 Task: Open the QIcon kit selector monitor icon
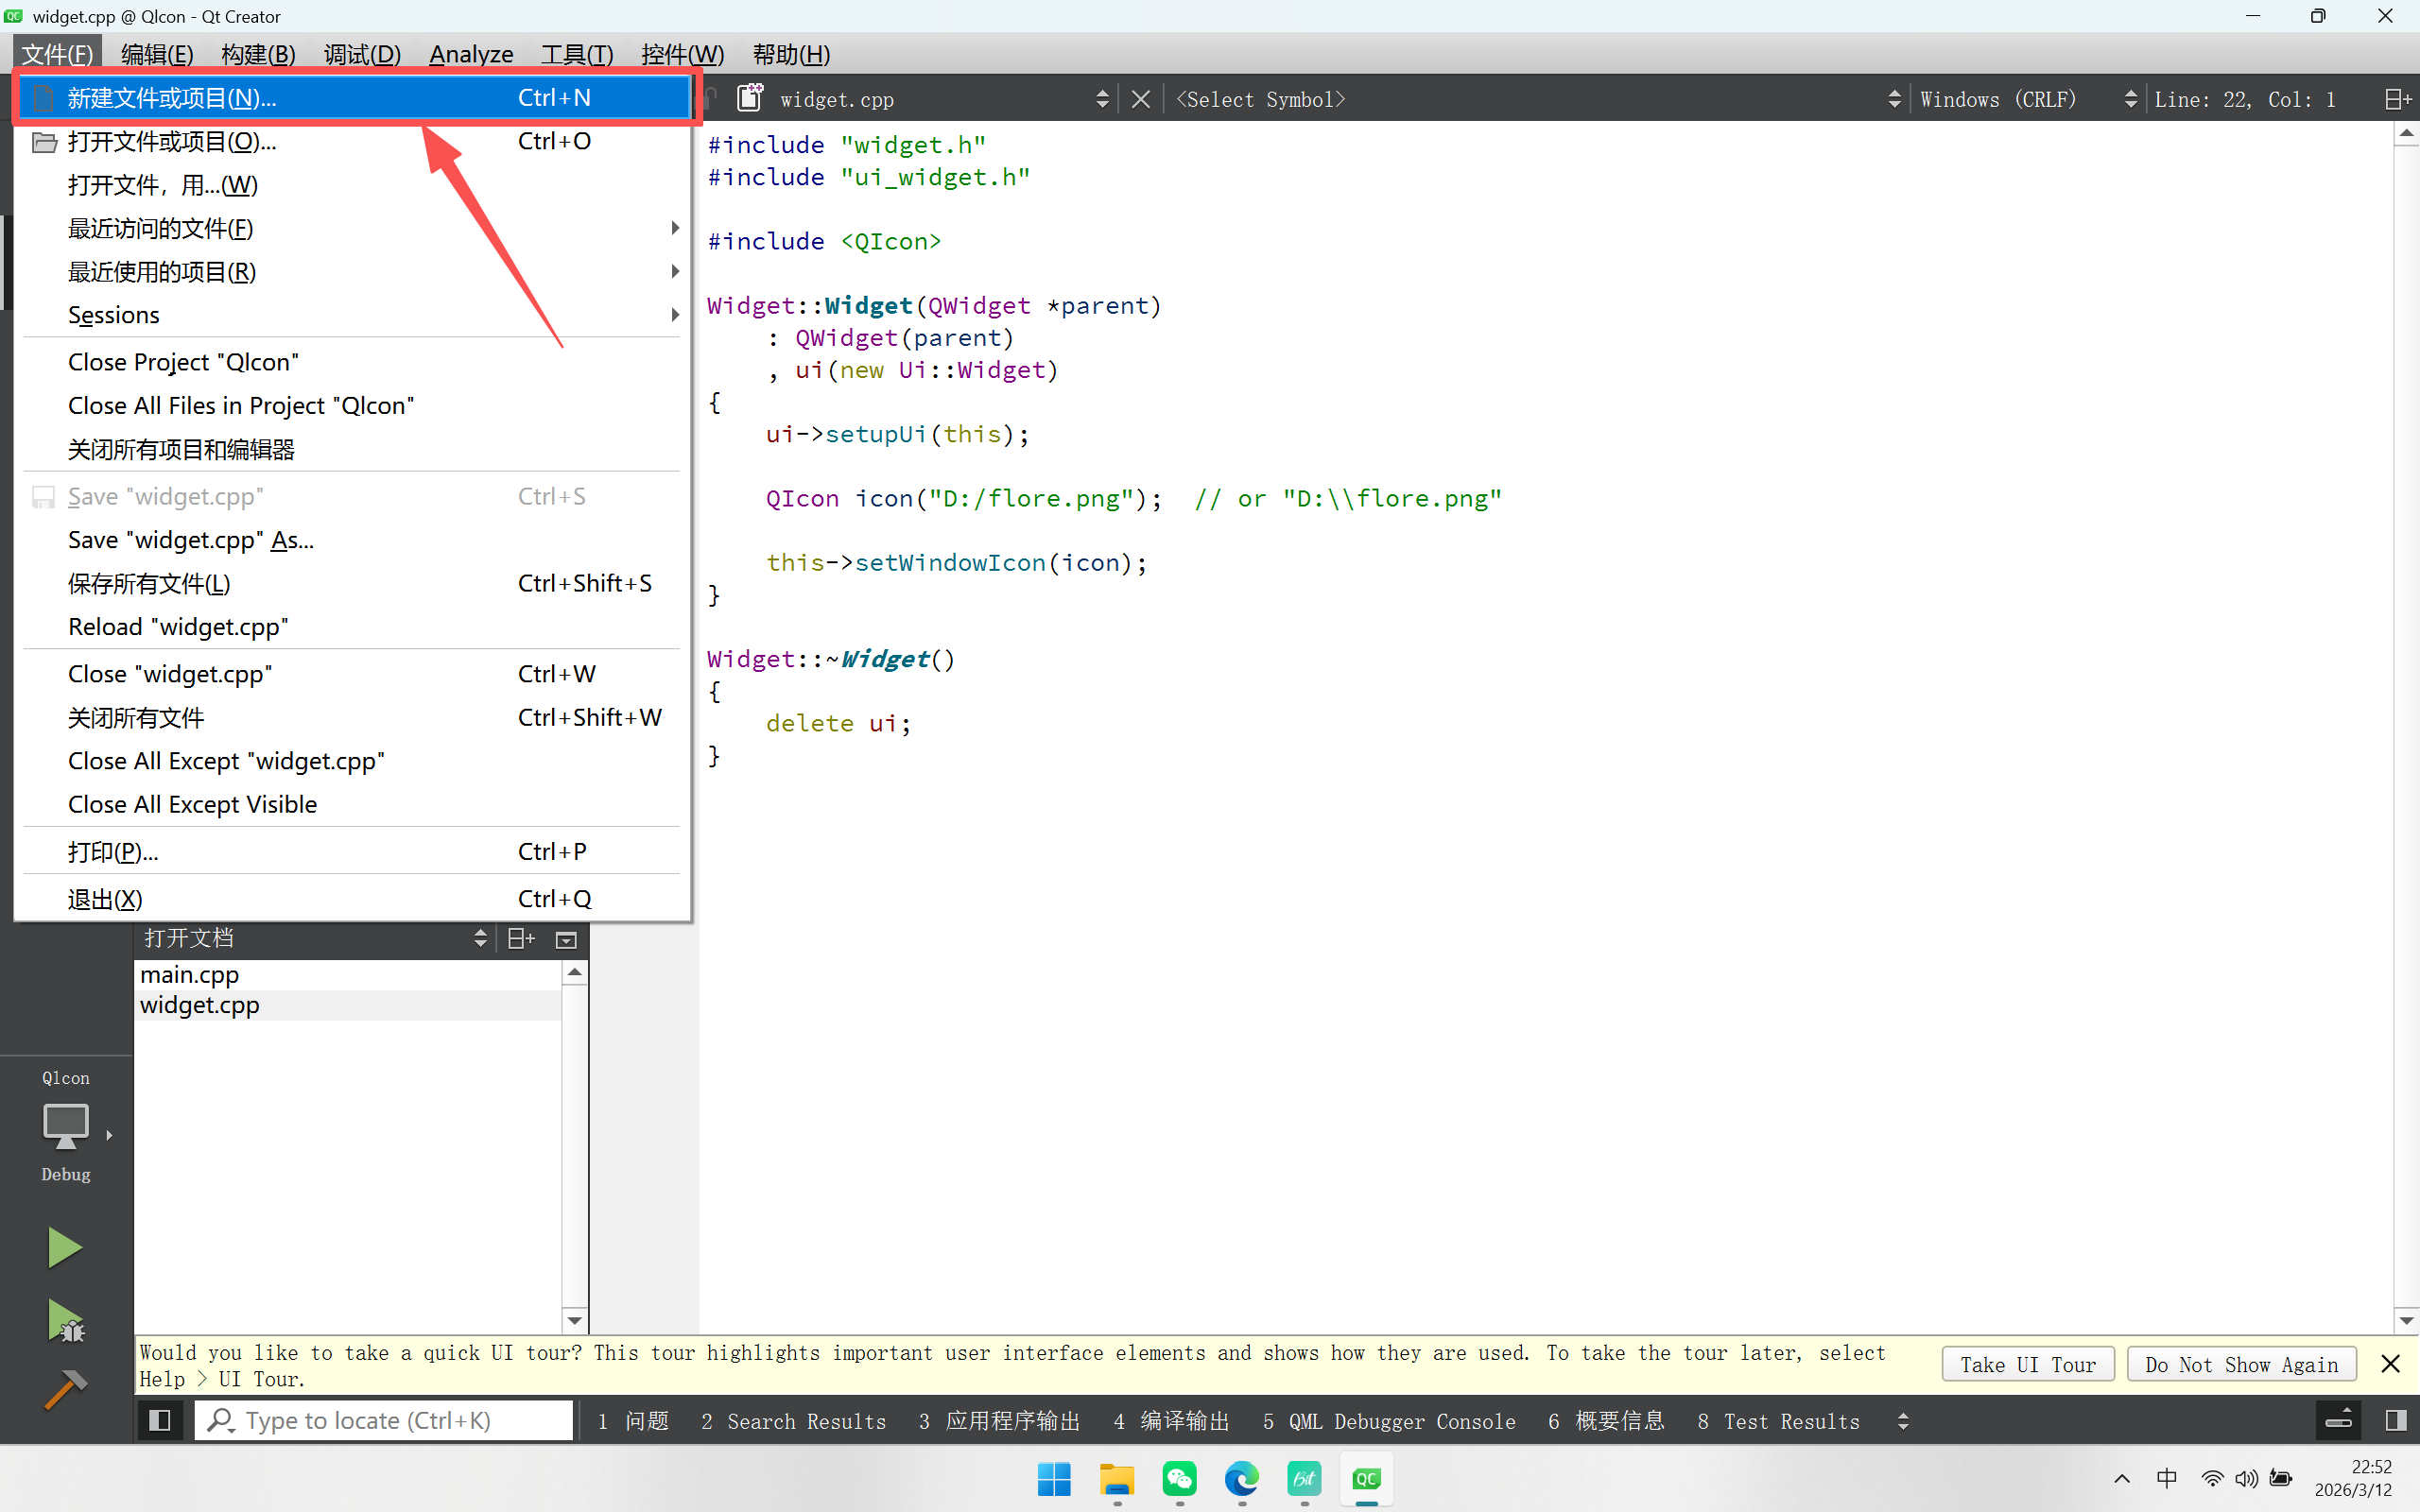pos(66,1125)
